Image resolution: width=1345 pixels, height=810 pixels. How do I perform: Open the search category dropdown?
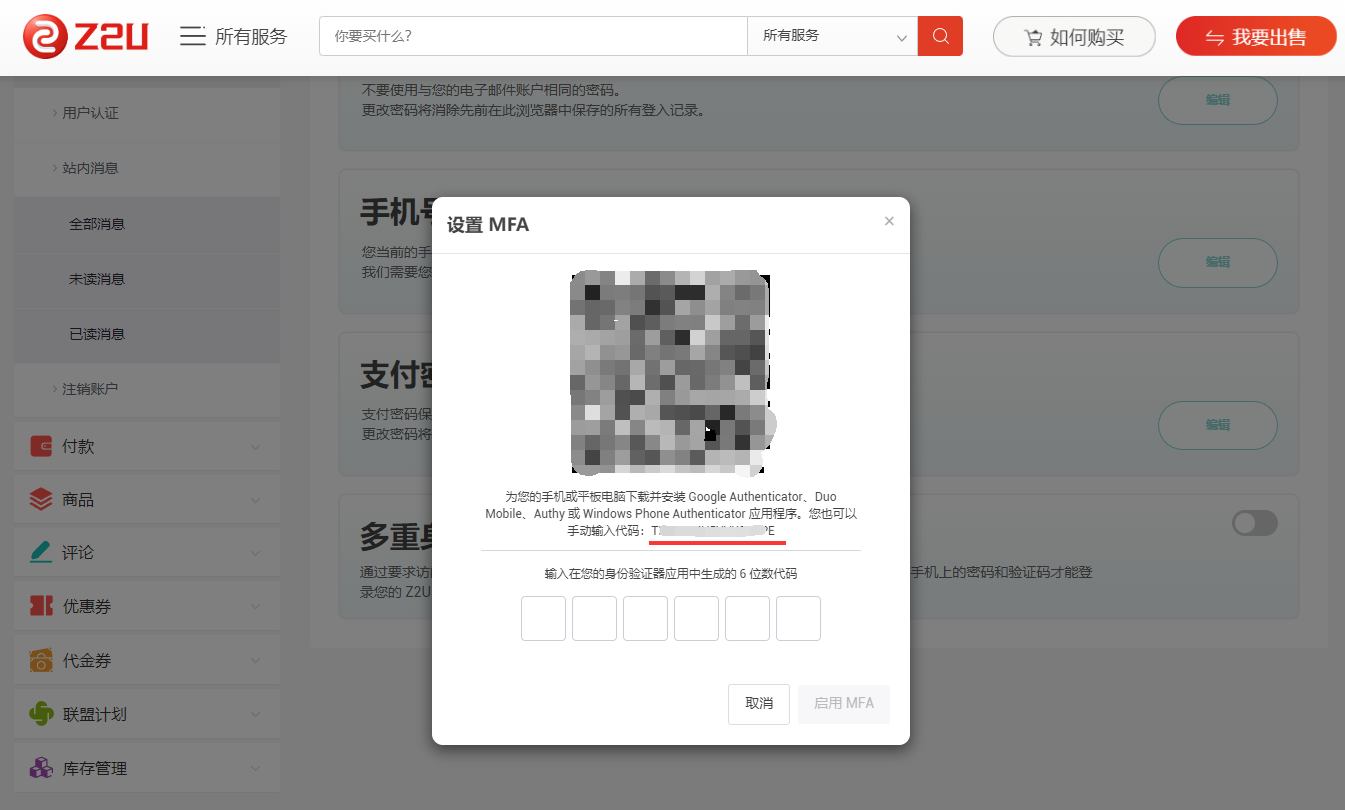click(x=832, y=36)
